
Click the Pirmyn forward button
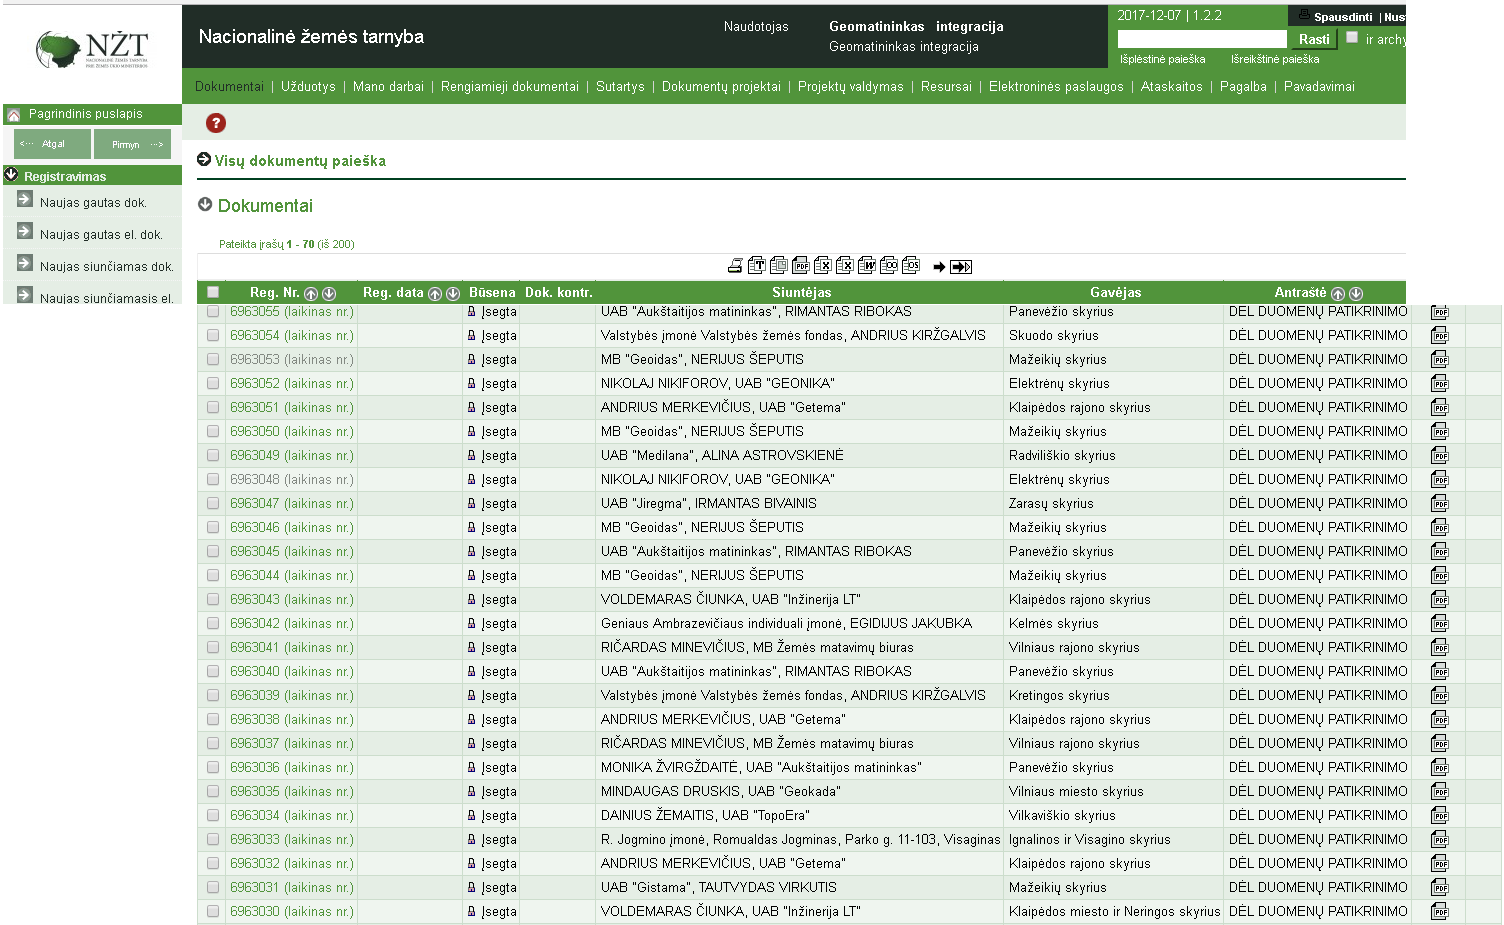(x=132, y=144)
